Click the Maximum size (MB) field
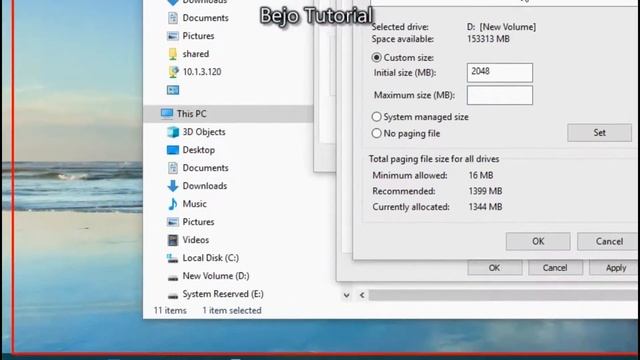 click(x=500, y=95)
